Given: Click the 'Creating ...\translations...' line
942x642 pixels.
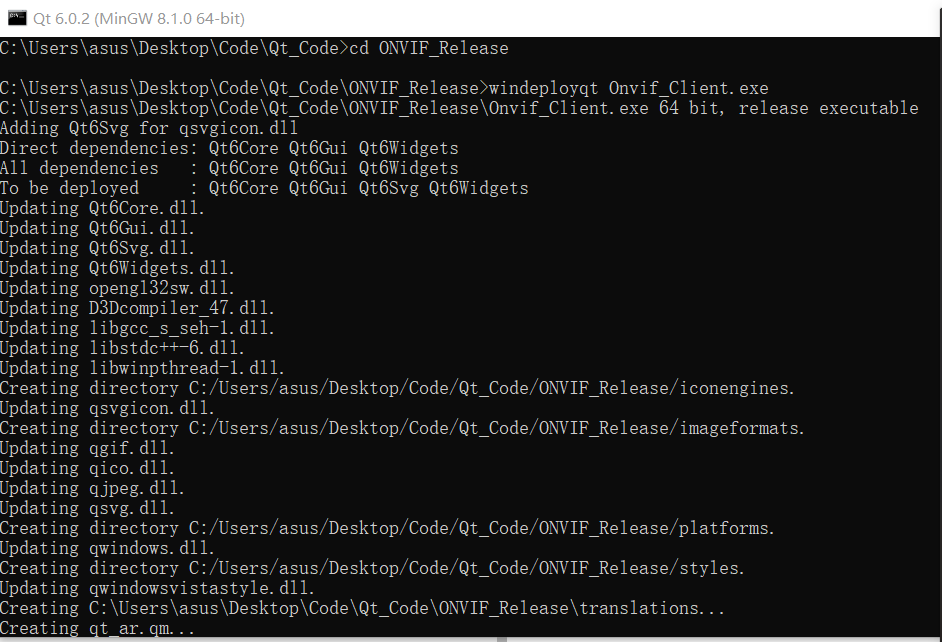Looking at the screenshot, I should pyautogui.click(x=362, y=608).
